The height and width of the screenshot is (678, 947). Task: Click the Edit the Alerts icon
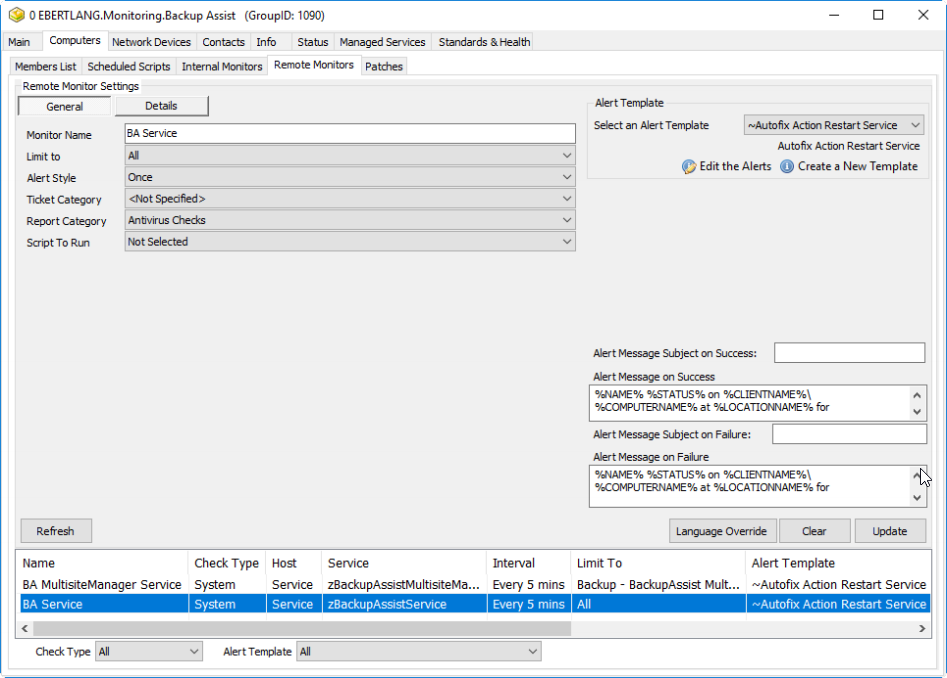[x=689, y=167]
